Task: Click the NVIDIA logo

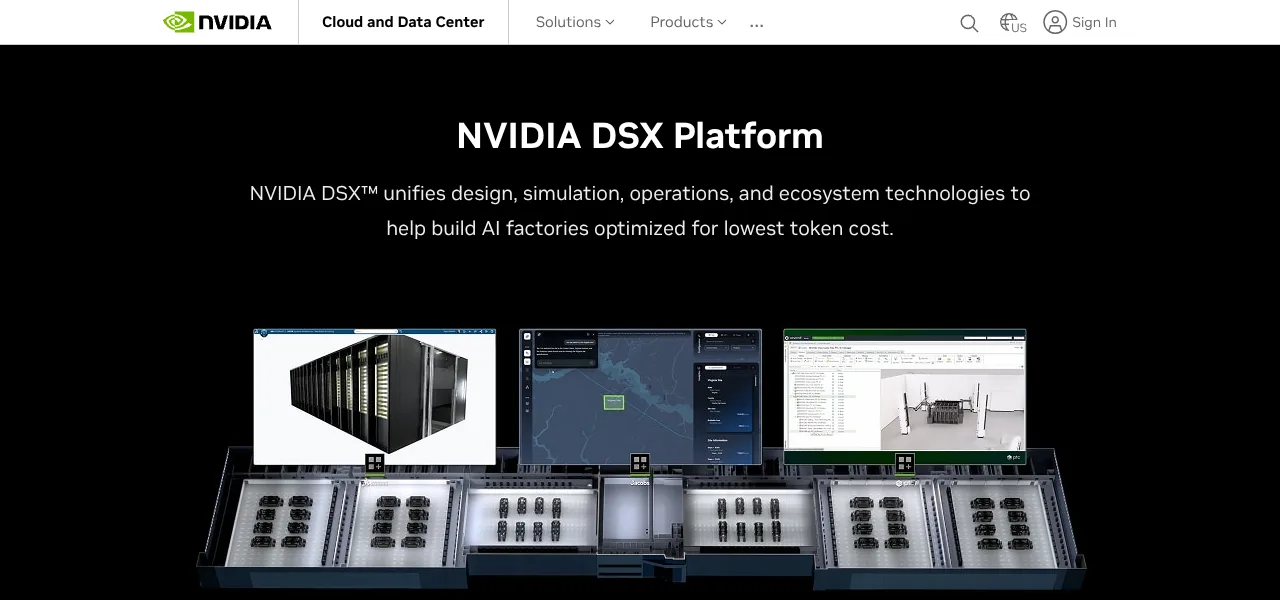Action: pyautogui.click(x=217, y=22)
